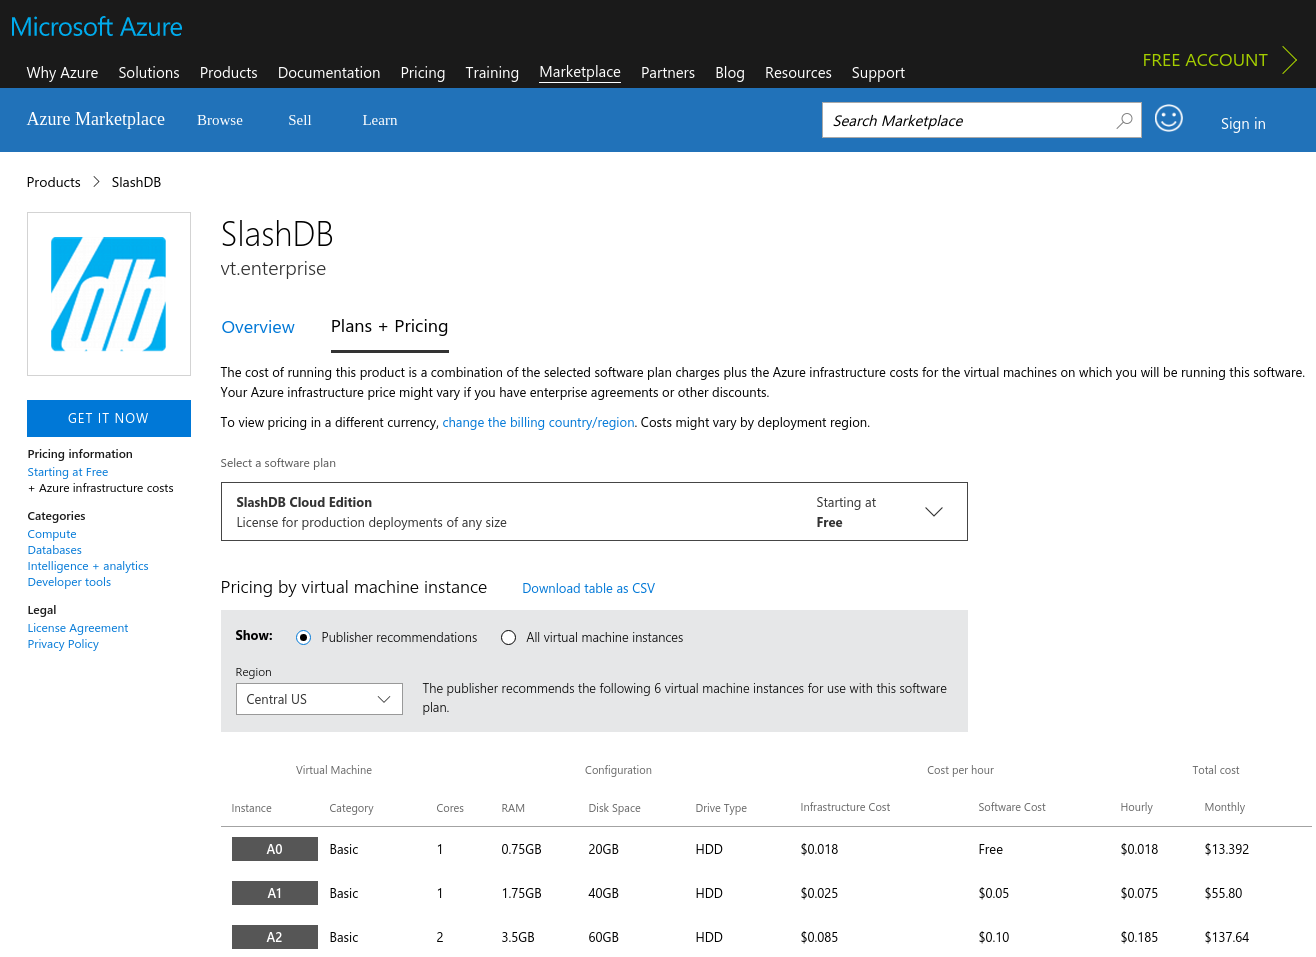This screenshot has width=1316, height=957.
Task: Open the Pricing menu item
Action: tap(422, 73)
